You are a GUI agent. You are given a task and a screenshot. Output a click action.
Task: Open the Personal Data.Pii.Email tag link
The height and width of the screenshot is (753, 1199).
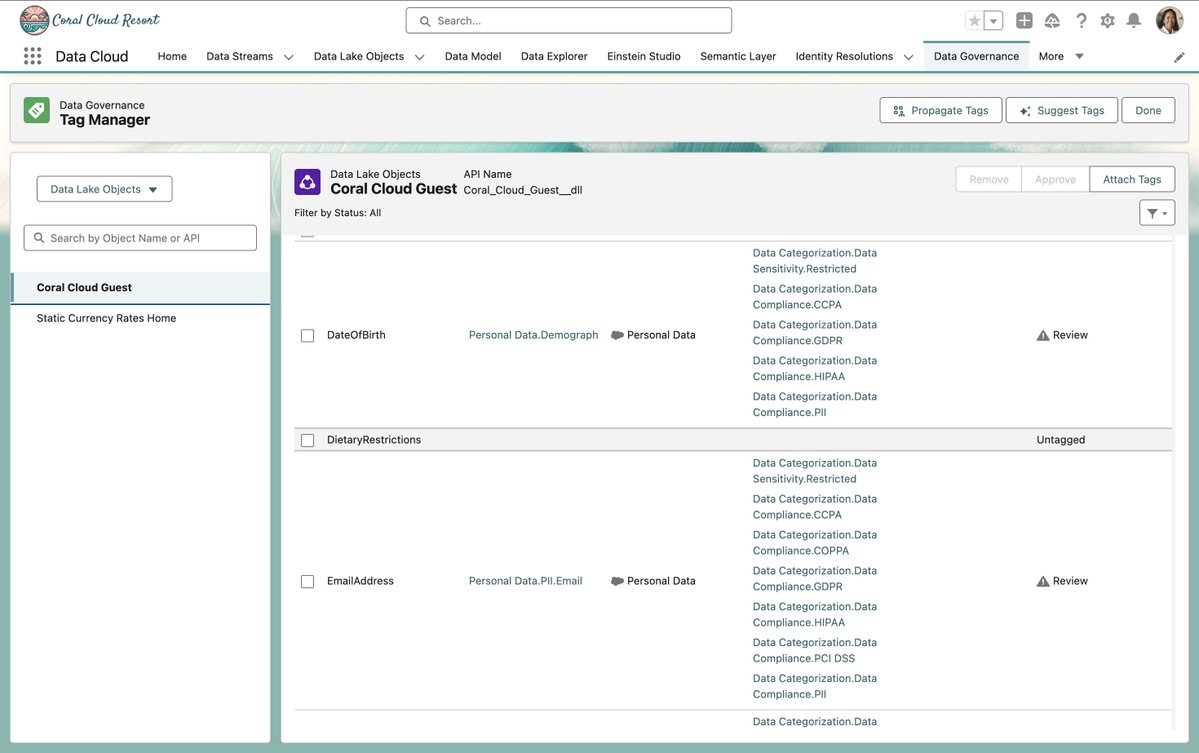525,578
